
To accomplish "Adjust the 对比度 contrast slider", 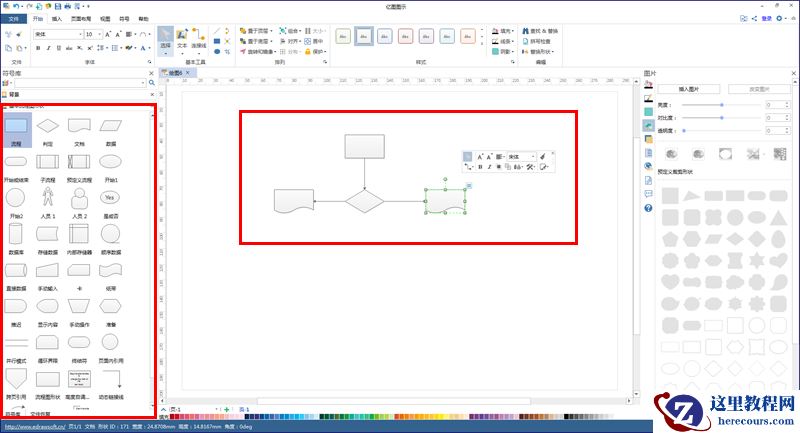I will pos(722,117).
